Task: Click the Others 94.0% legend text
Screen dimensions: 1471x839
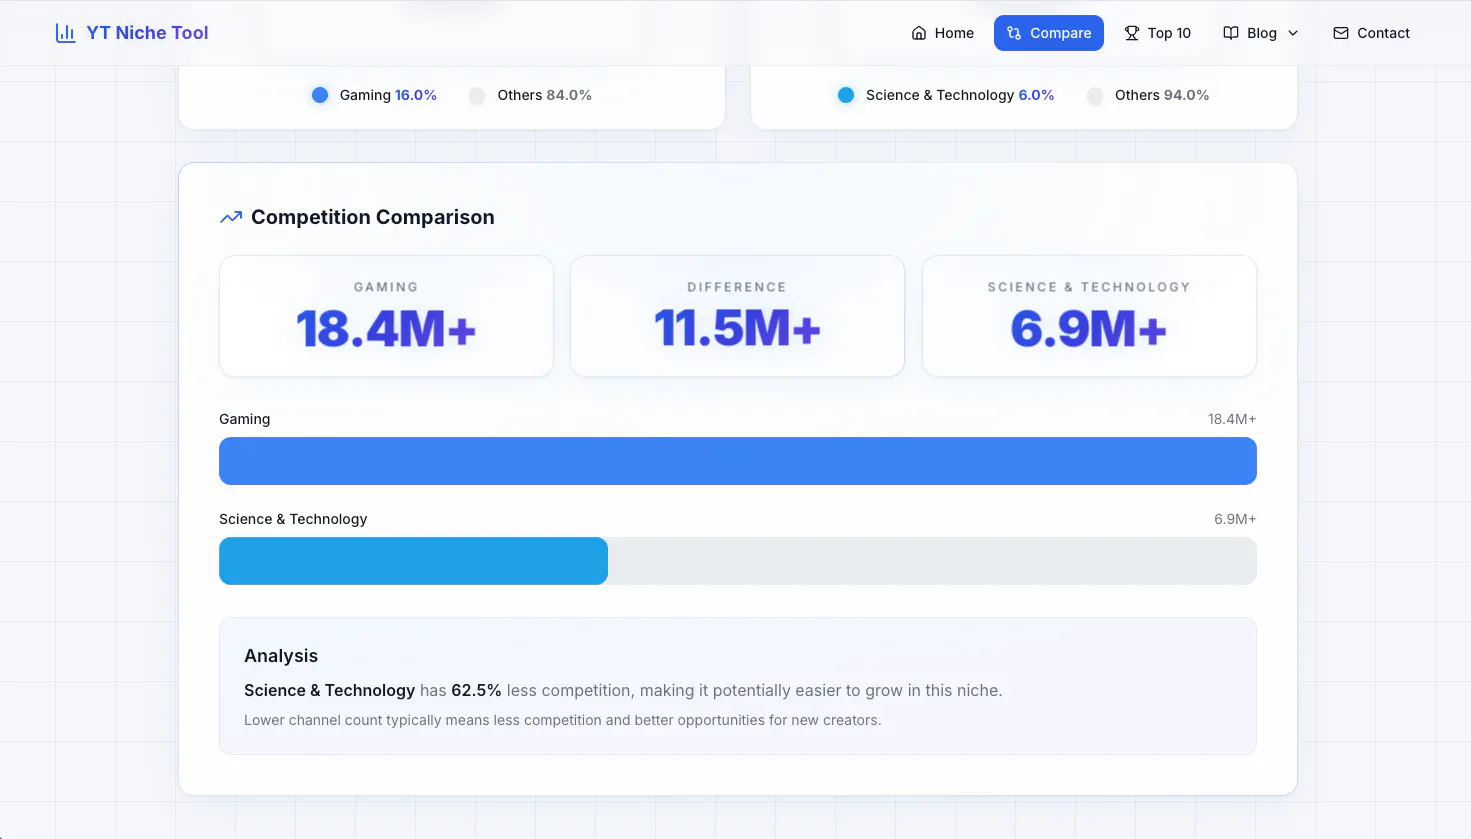Action: (1162, 95)
